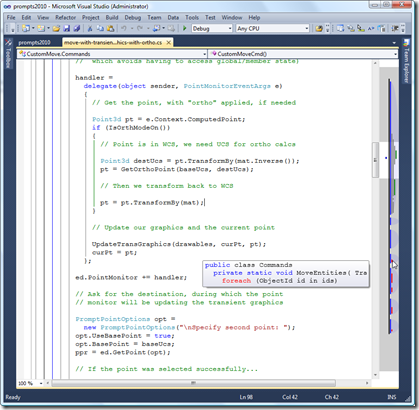Save the current file with the floppy icon
This screenshot has width=419, height=410.
point(66,29)
